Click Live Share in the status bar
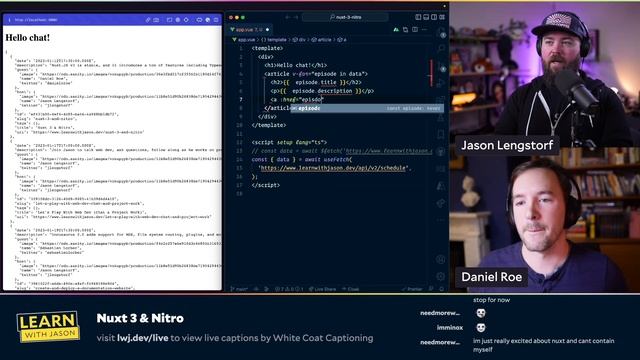This screenshot has width=640, height=360. pyautogui.click(x=322, y=289)
